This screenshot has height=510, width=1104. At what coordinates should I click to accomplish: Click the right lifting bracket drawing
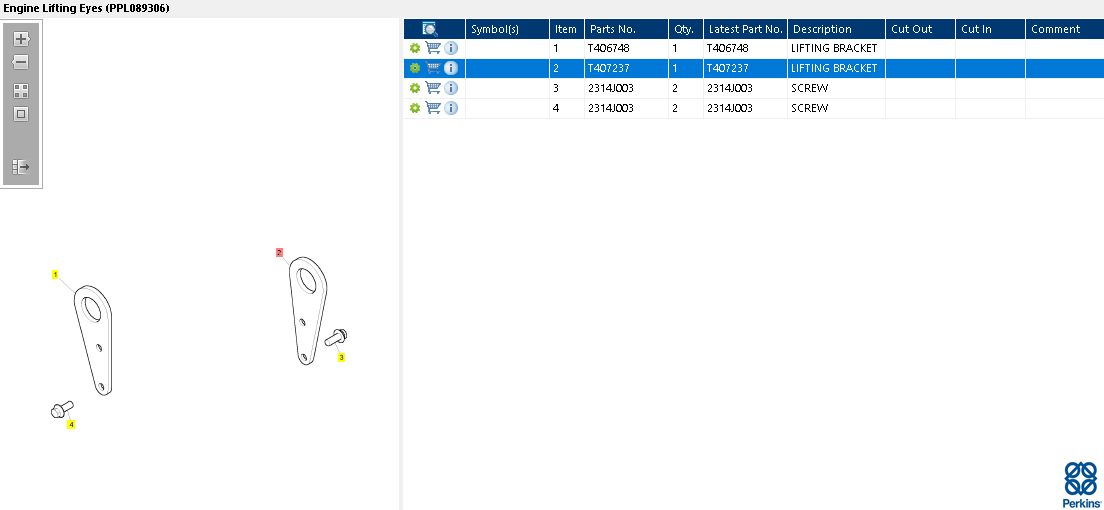pos(308,311)
